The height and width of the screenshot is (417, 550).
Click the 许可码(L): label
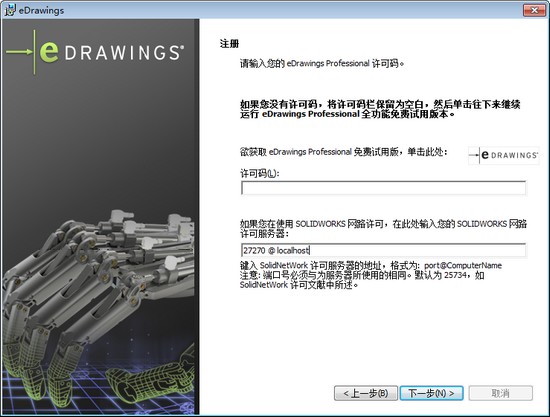[260, 173]
